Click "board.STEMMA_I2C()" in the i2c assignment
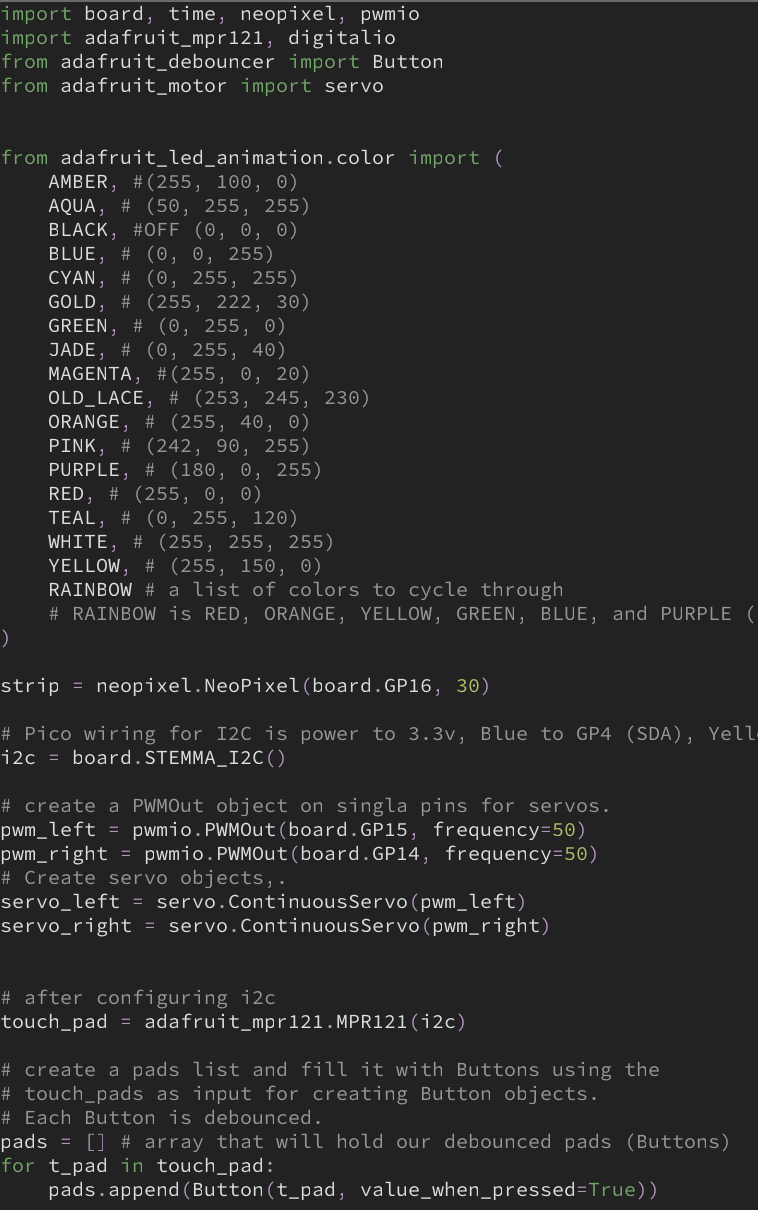Screen dimensions: 758x1210 [179, 758]
